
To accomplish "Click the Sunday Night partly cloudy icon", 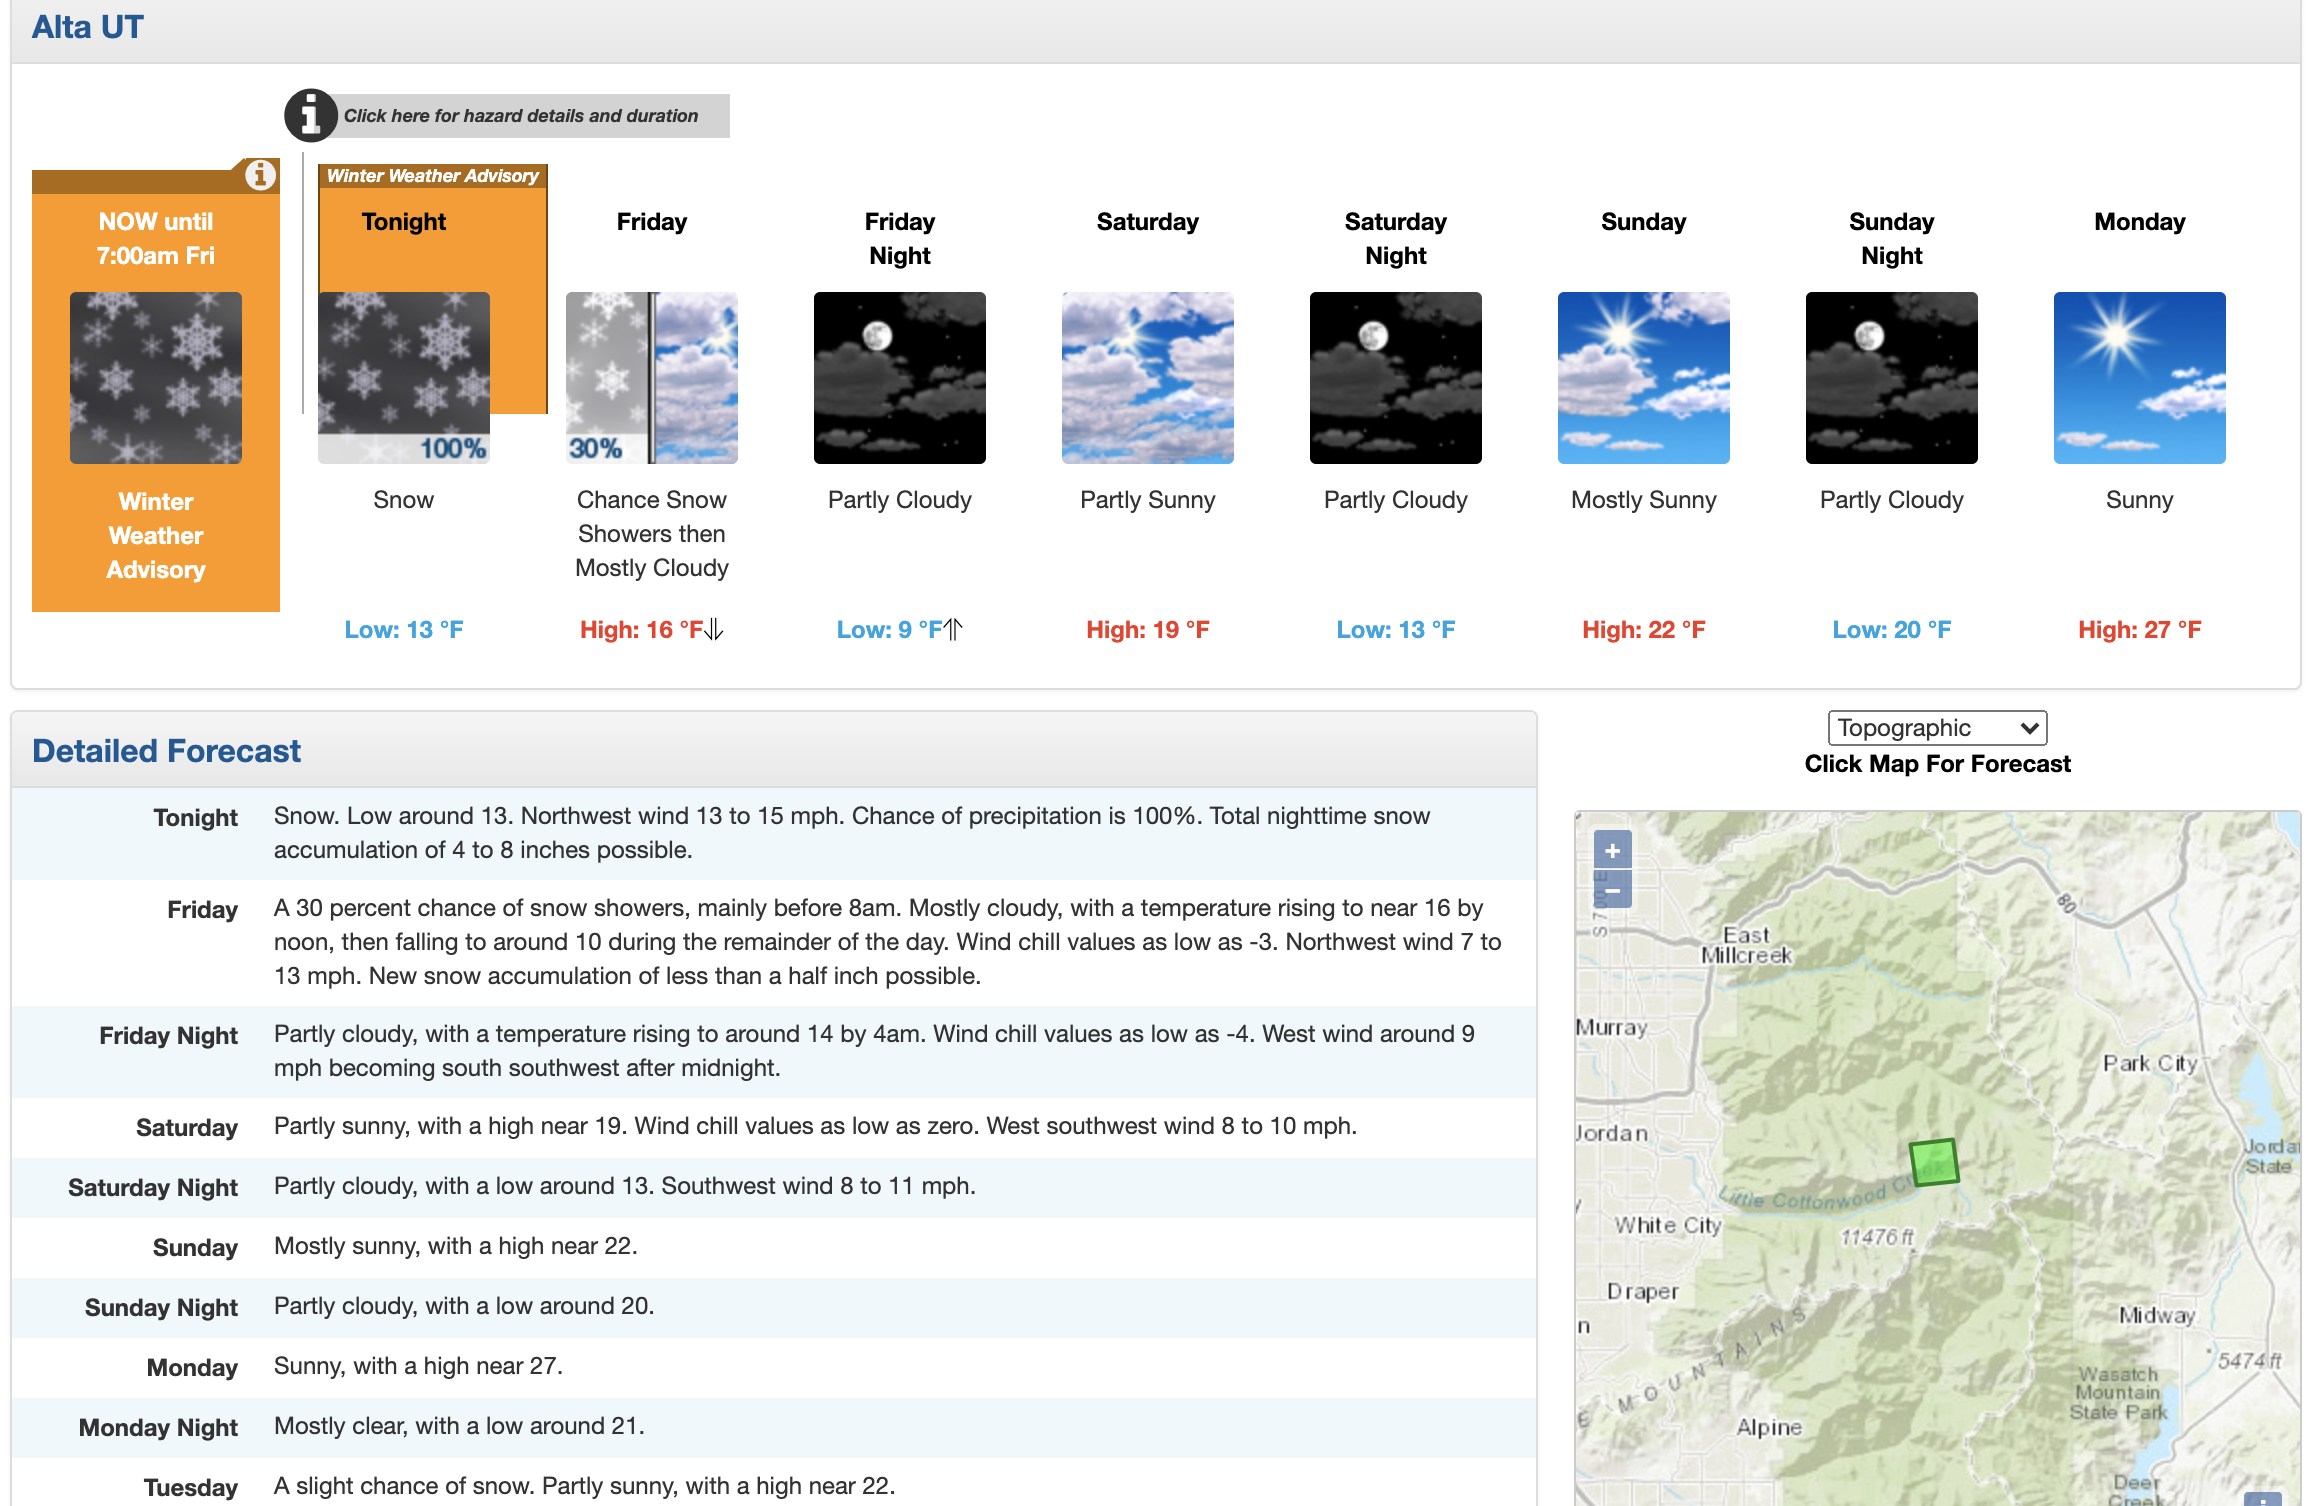I will pyautogui.click(x=1892, y=378).
